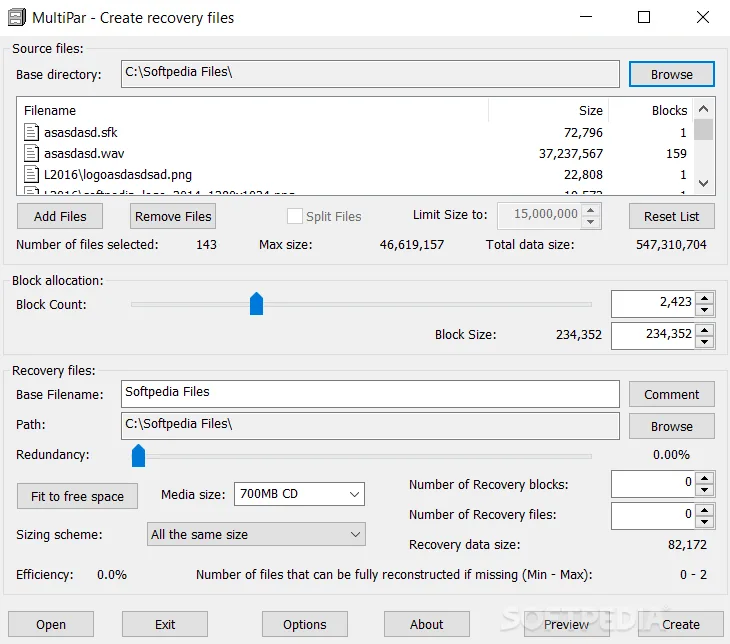The width and height of the screenshot is (730, 644).
Task: Click file list scroll down arrow
Action: [x=703, y=183]
